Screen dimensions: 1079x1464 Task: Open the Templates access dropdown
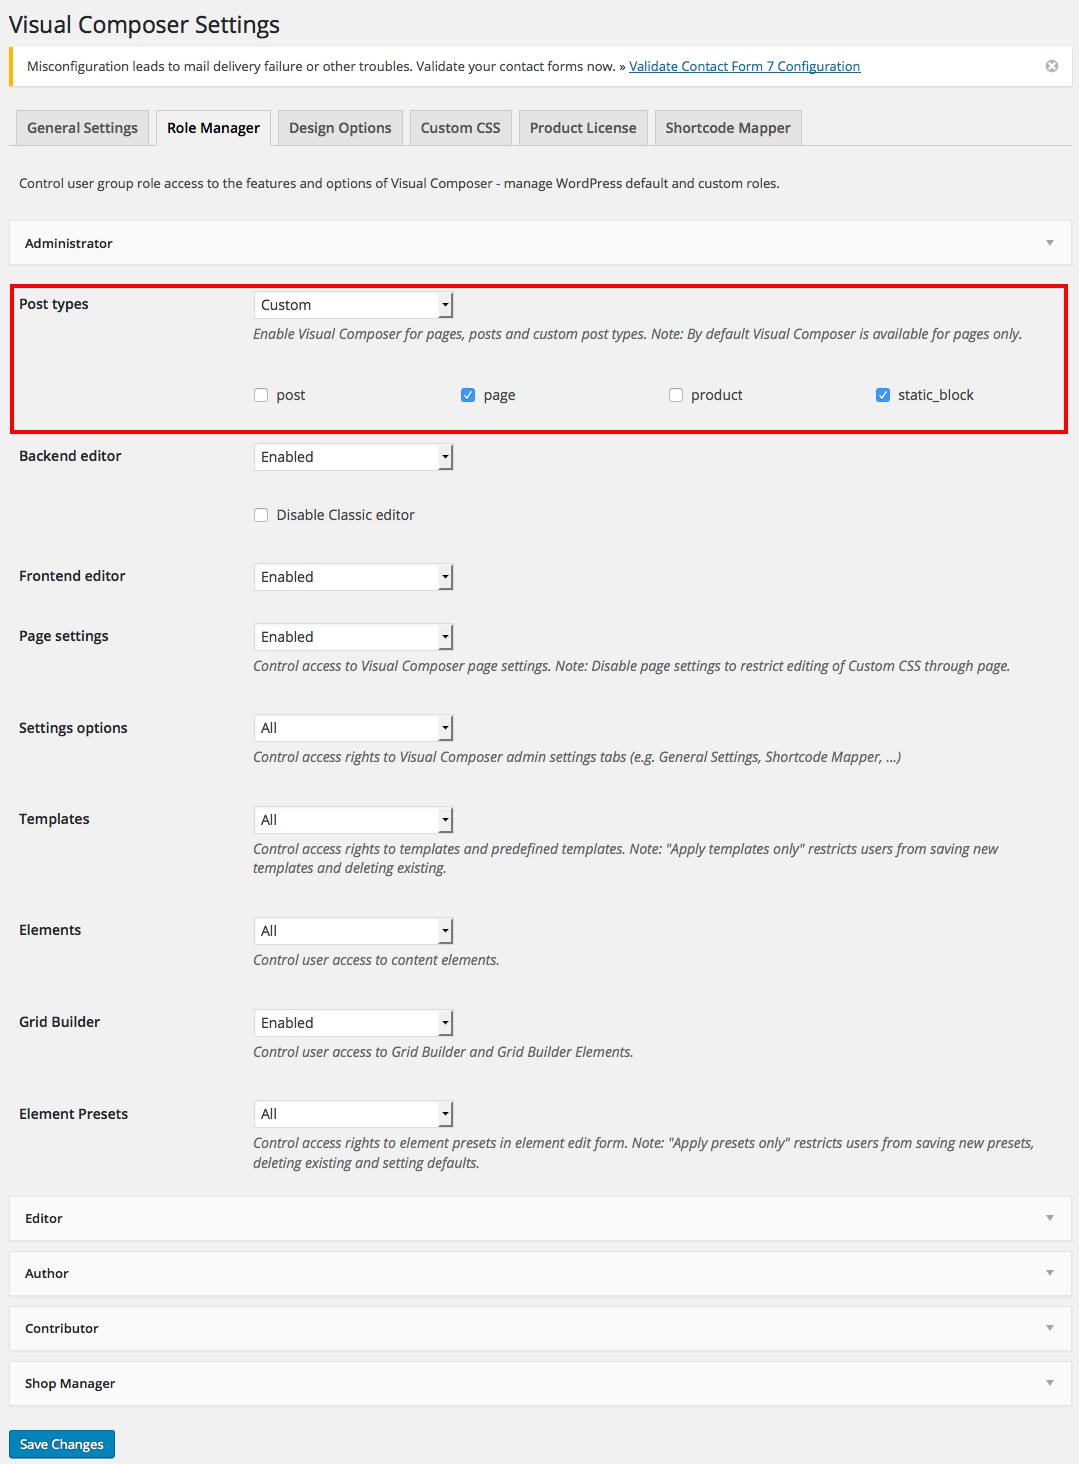click(353, 820)
